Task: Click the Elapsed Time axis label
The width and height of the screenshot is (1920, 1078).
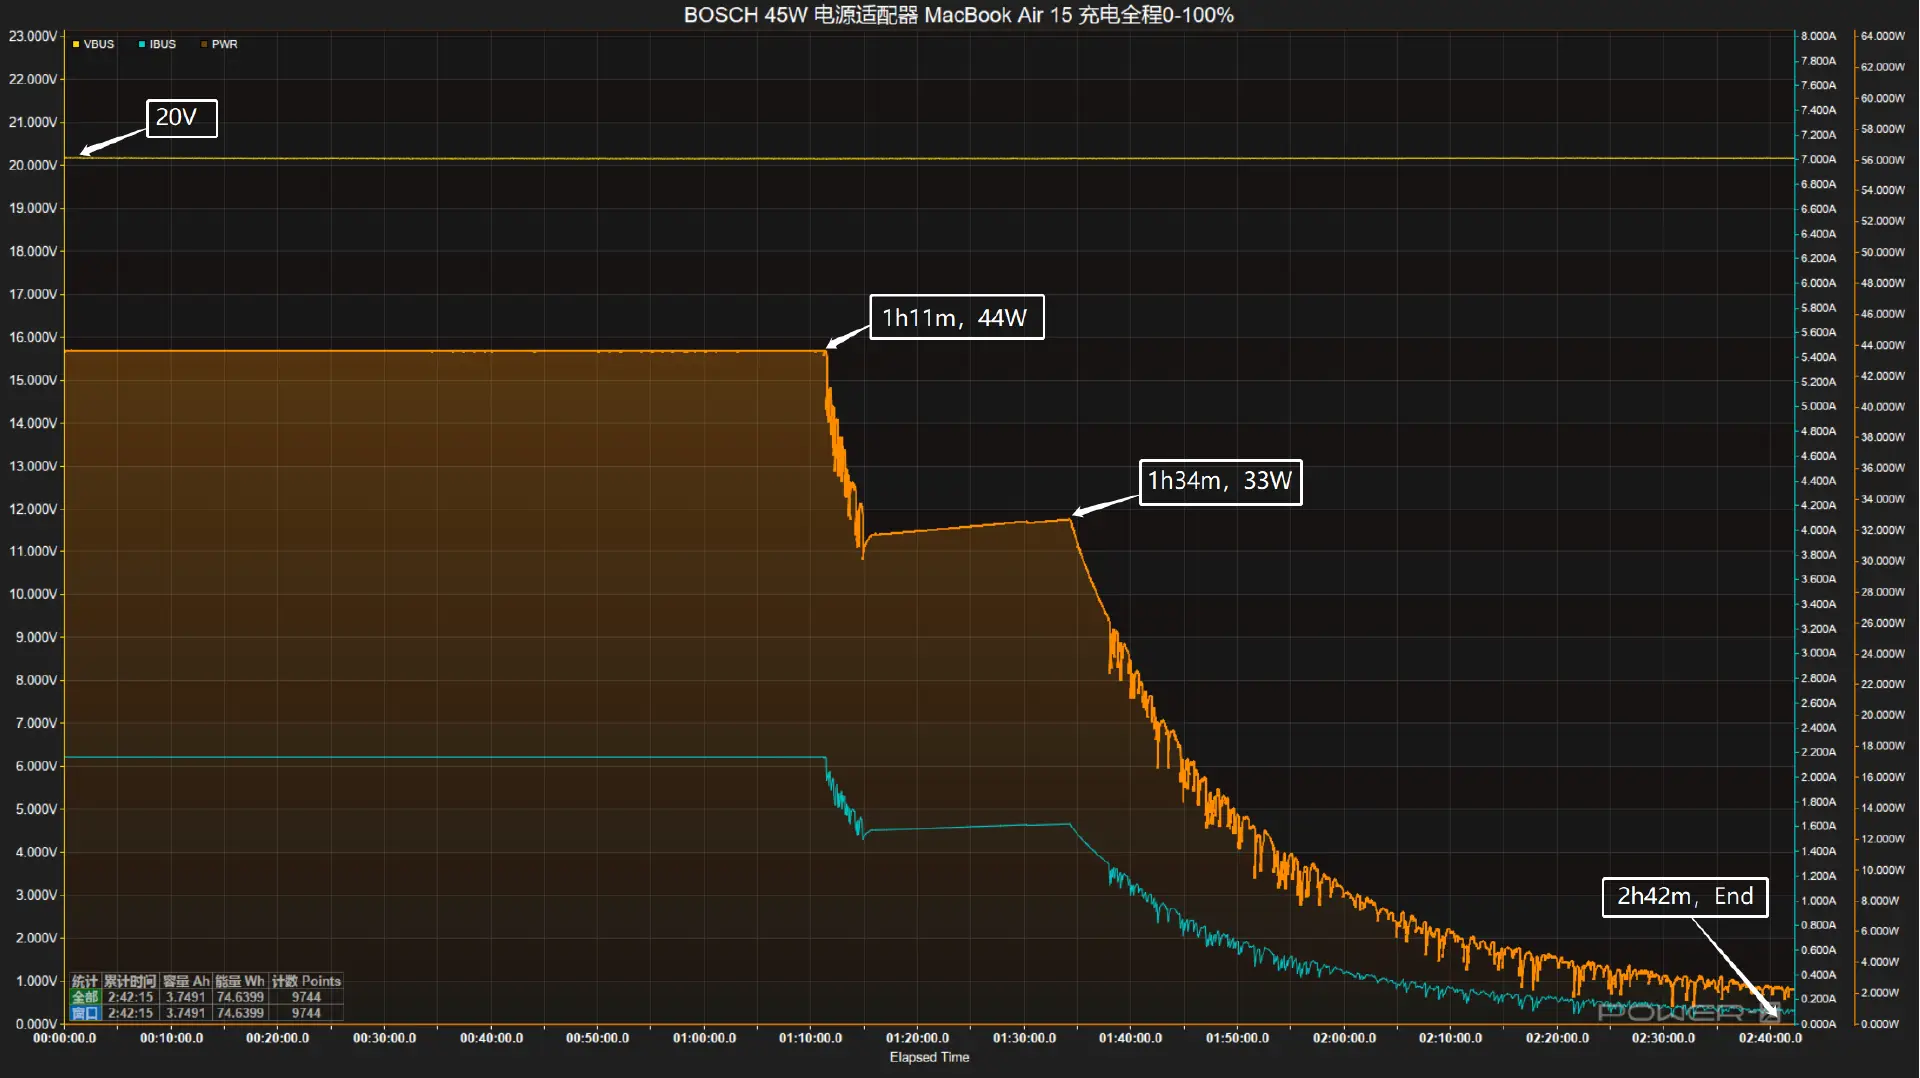Action: [929, 1057]
